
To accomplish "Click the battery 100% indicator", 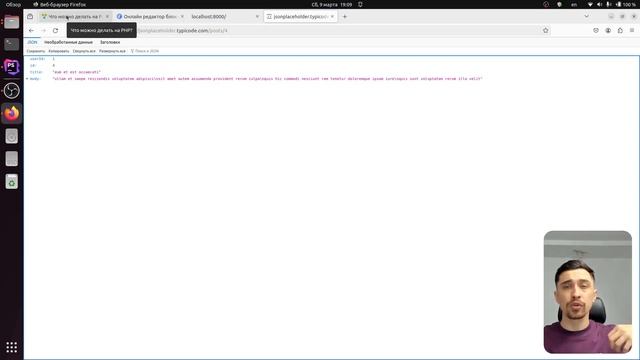I will tap(626, 4).
